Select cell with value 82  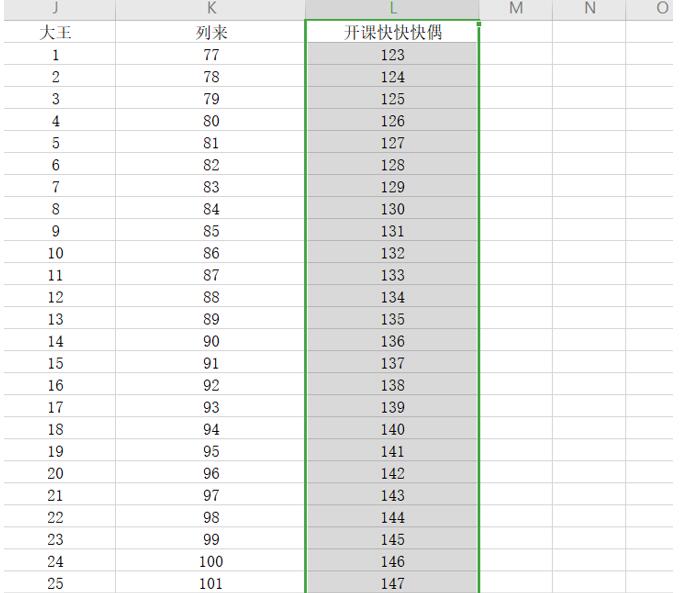click(x=211, y=165)
